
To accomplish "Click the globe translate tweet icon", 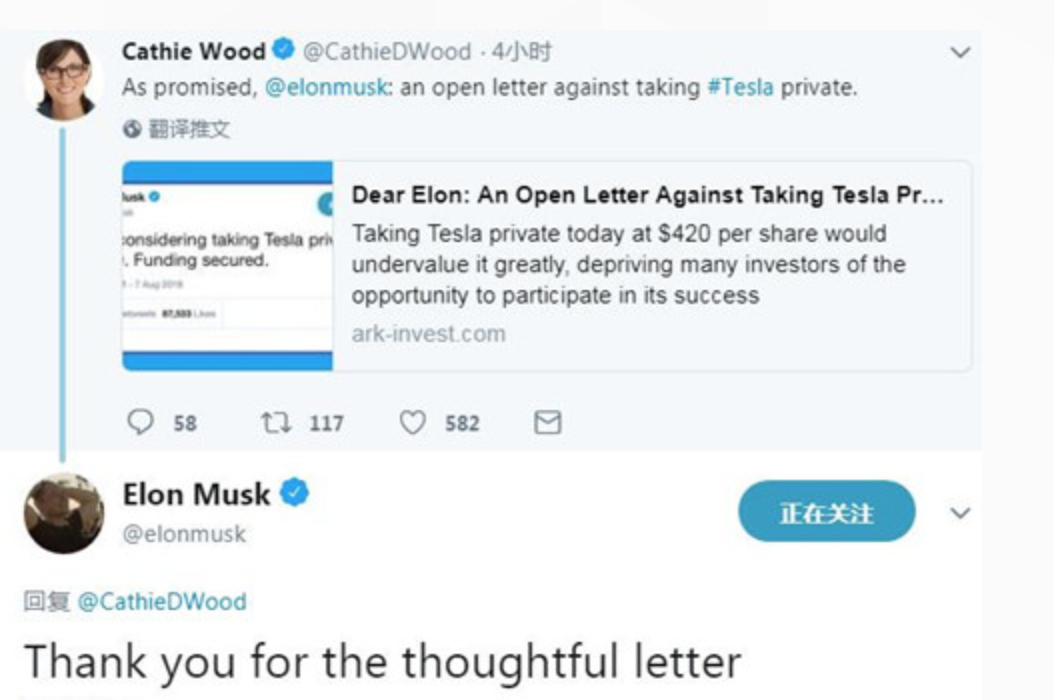I will [x=132, y=129].
